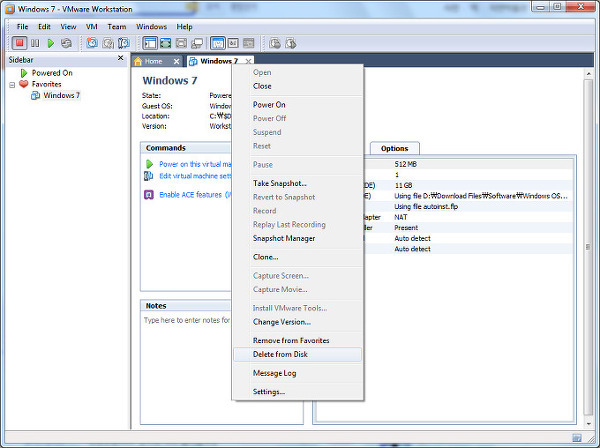Open the Help menu
The width and height of the screenshot is (600, 448).
[x=184, y=27]
